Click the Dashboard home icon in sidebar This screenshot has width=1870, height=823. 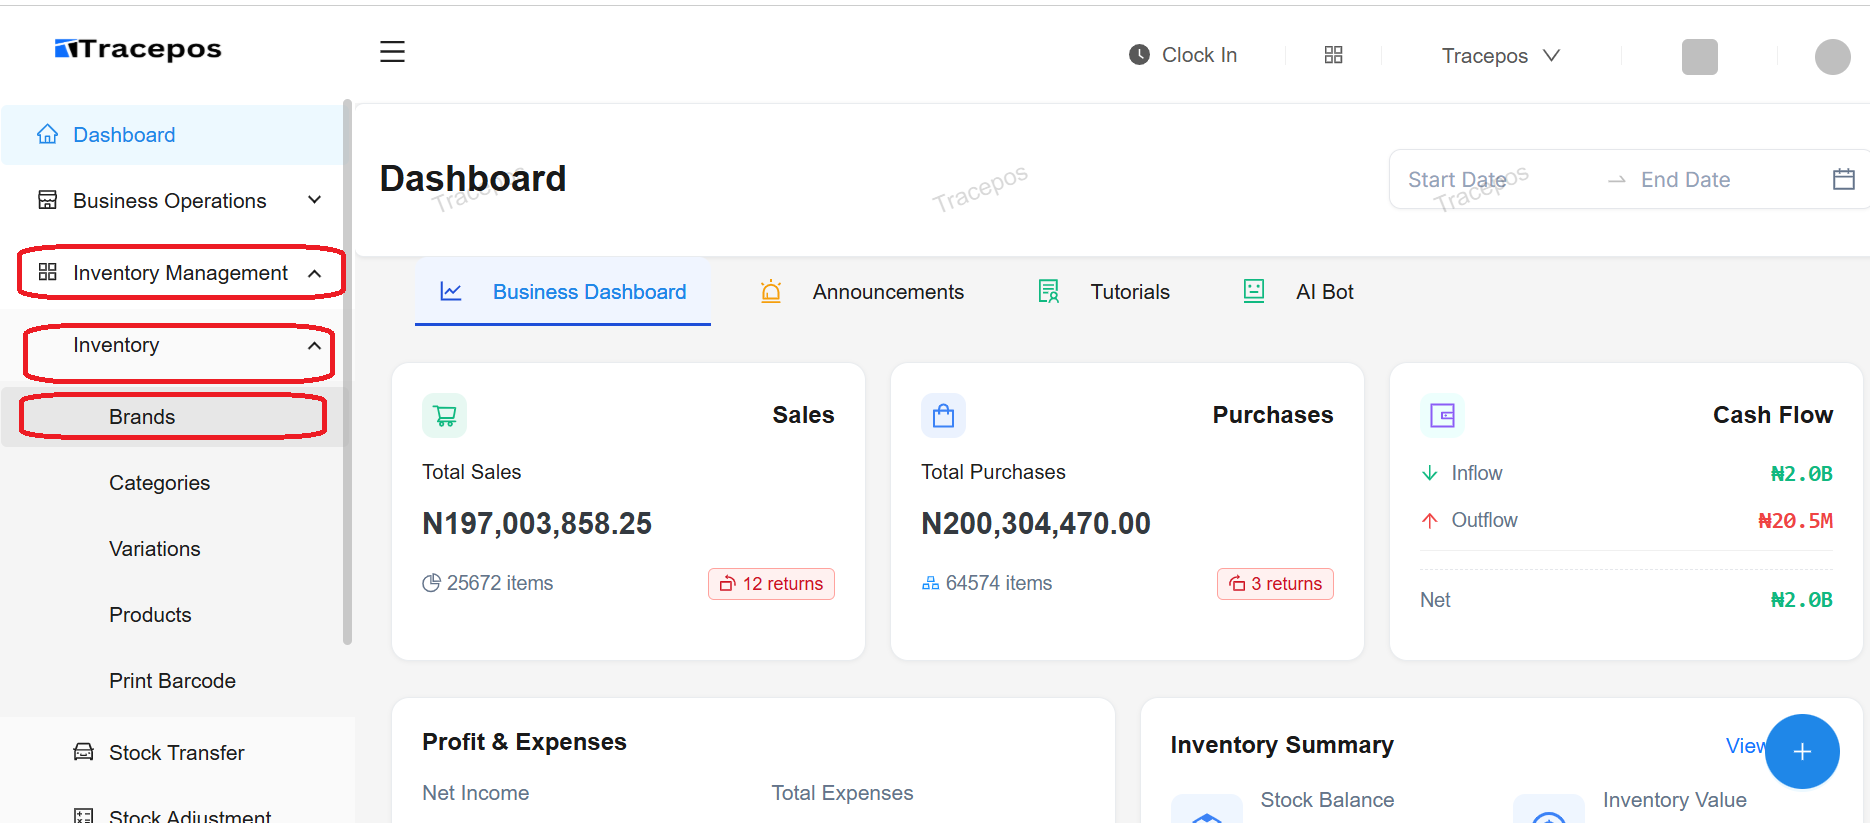47,134
